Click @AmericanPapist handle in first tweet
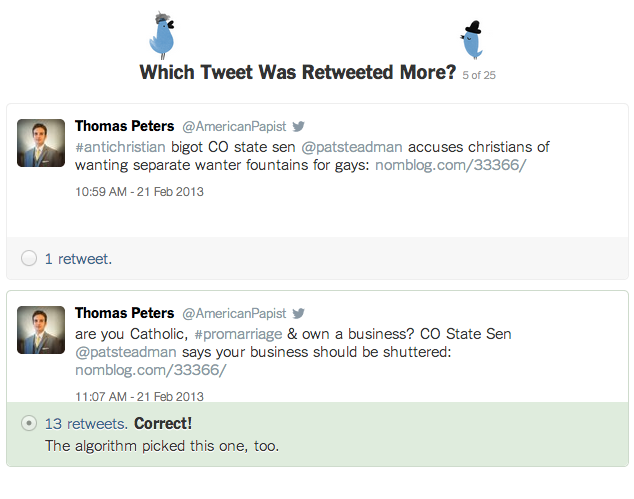 click(x=234, y=127)
